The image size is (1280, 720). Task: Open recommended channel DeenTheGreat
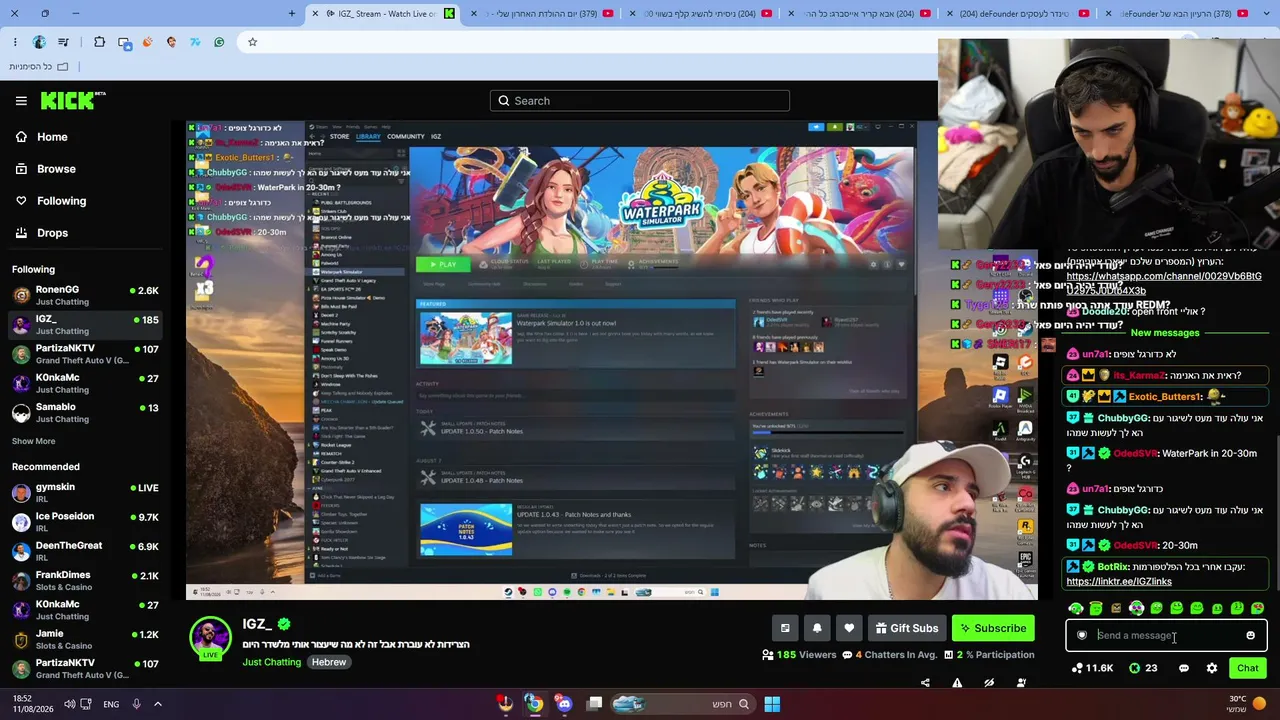[x=85, y=551]
